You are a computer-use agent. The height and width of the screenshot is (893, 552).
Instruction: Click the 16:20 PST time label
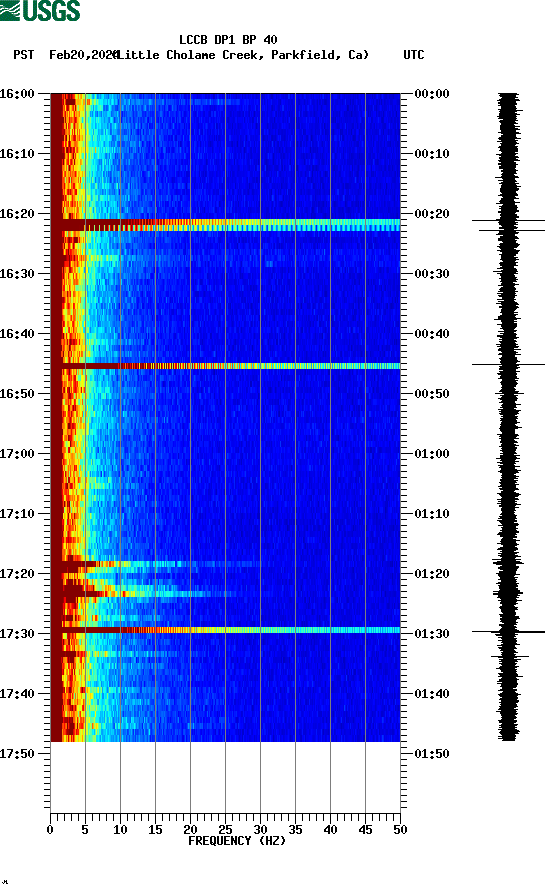17,214
